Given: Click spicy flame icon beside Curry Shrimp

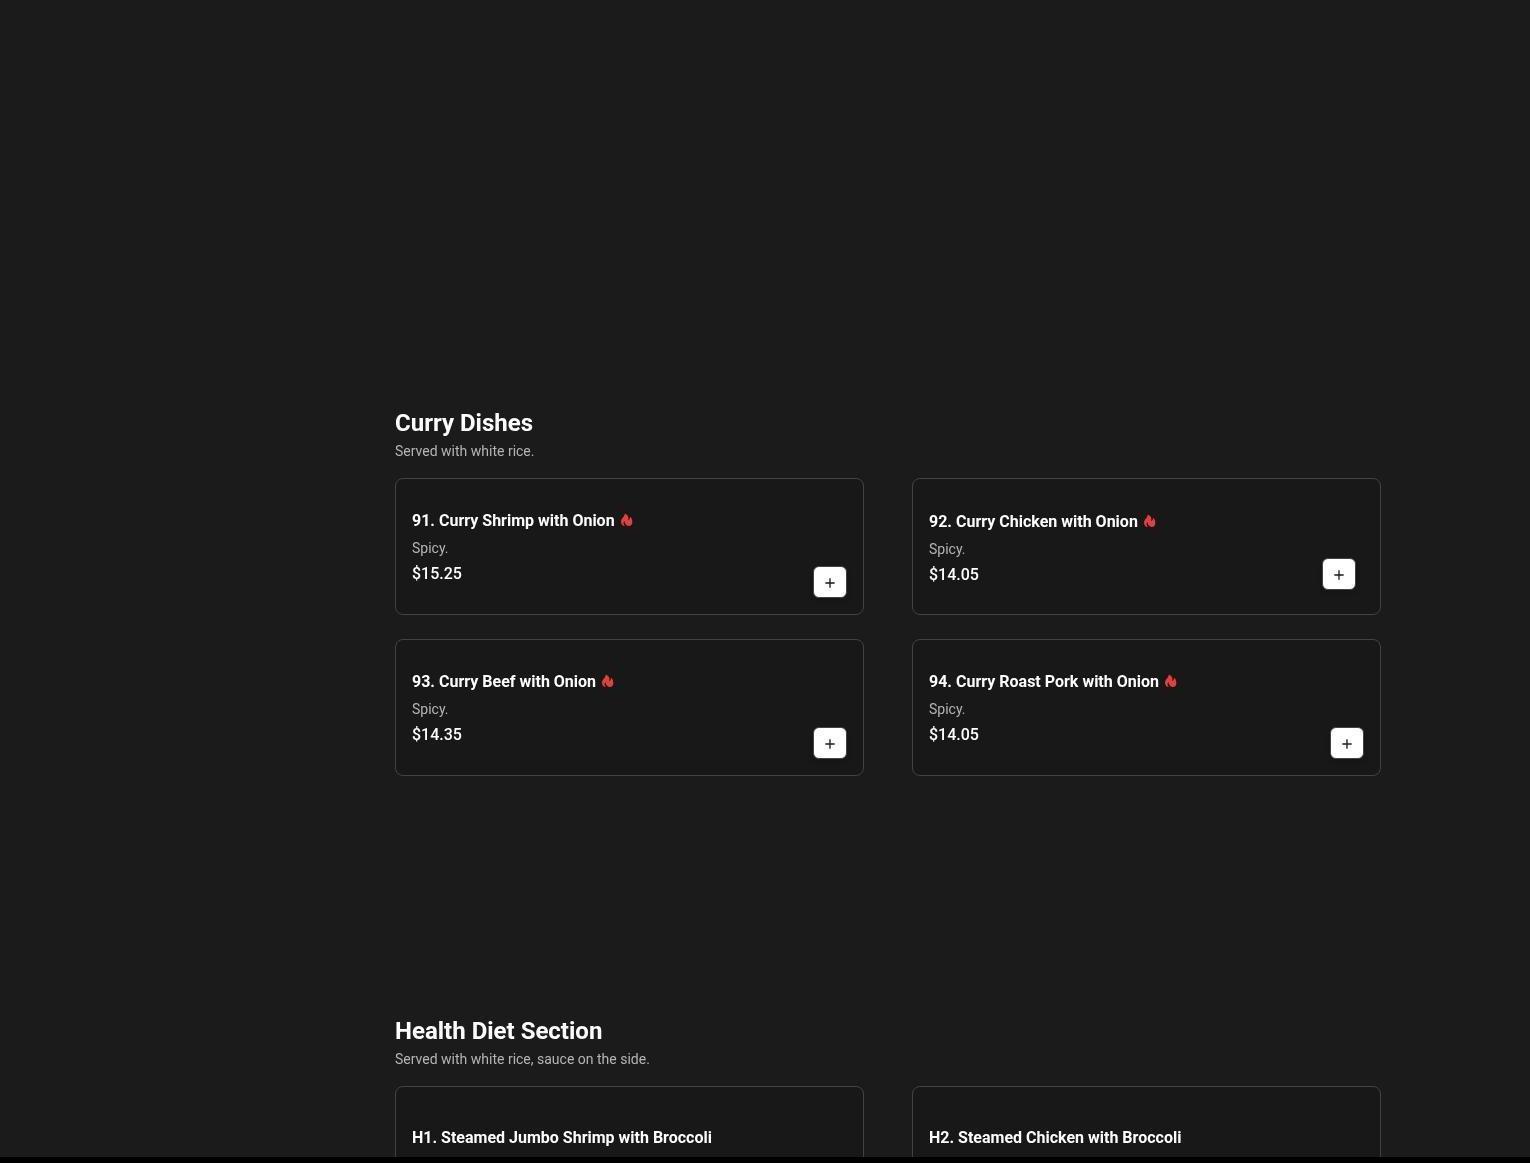Looking at the screenshot, I should point(626,520).
